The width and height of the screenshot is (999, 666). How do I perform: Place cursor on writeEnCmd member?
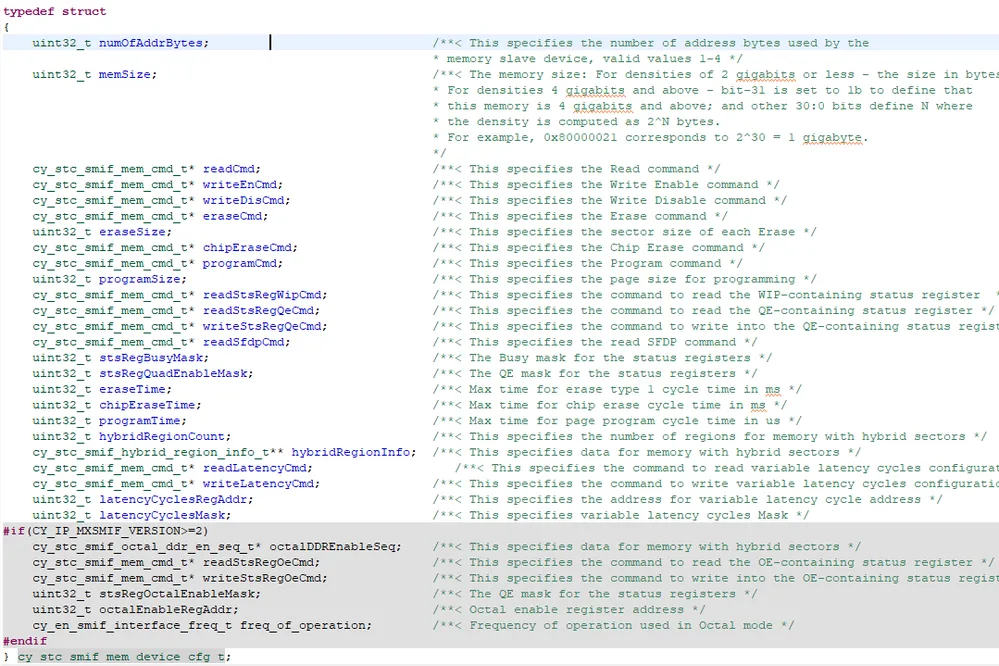(x=240, y=185)
